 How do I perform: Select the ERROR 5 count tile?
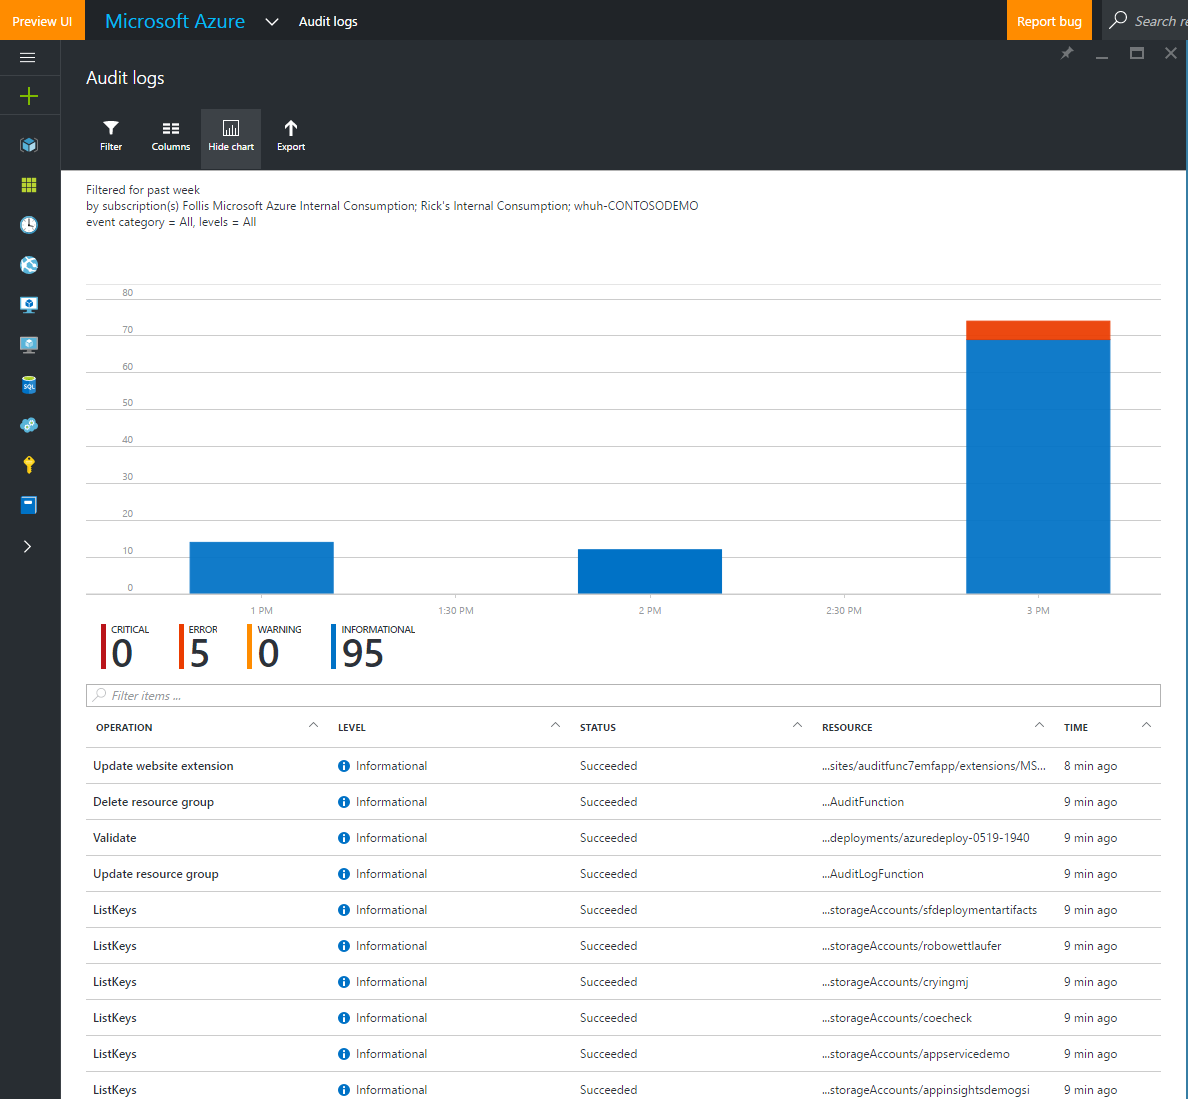pos(199,647)
